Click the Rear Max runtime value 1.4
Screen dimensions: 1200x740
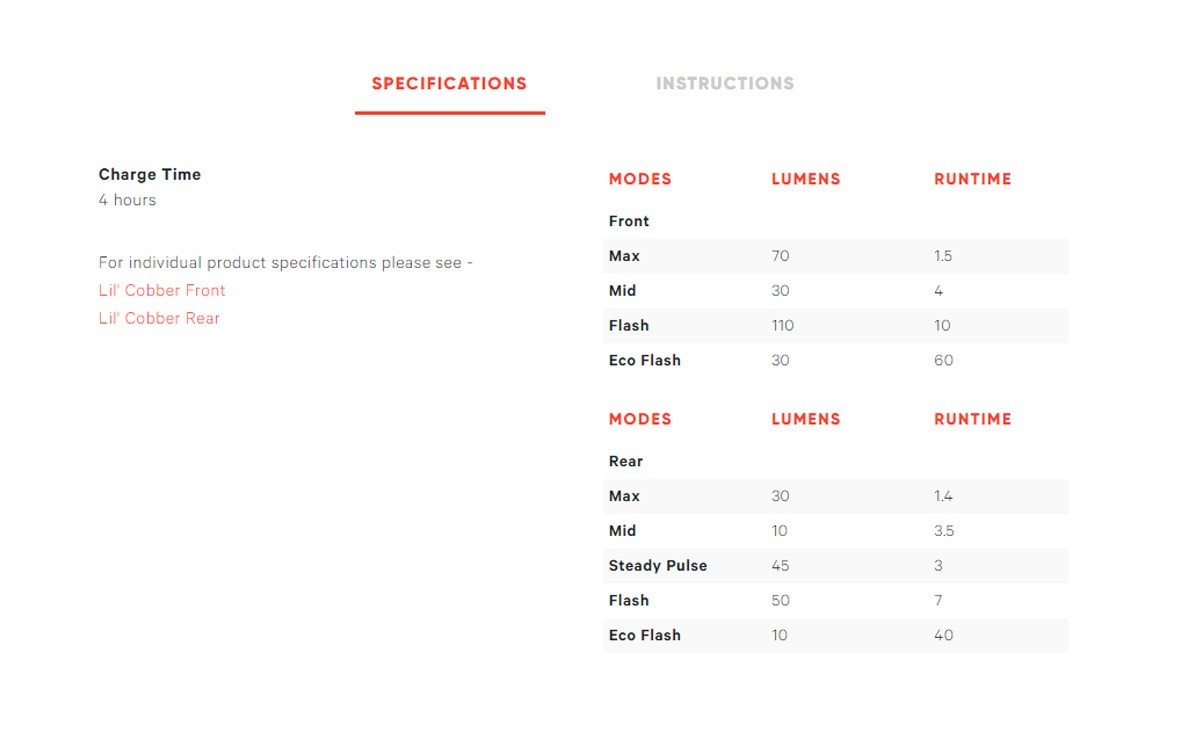click(943, 496)
